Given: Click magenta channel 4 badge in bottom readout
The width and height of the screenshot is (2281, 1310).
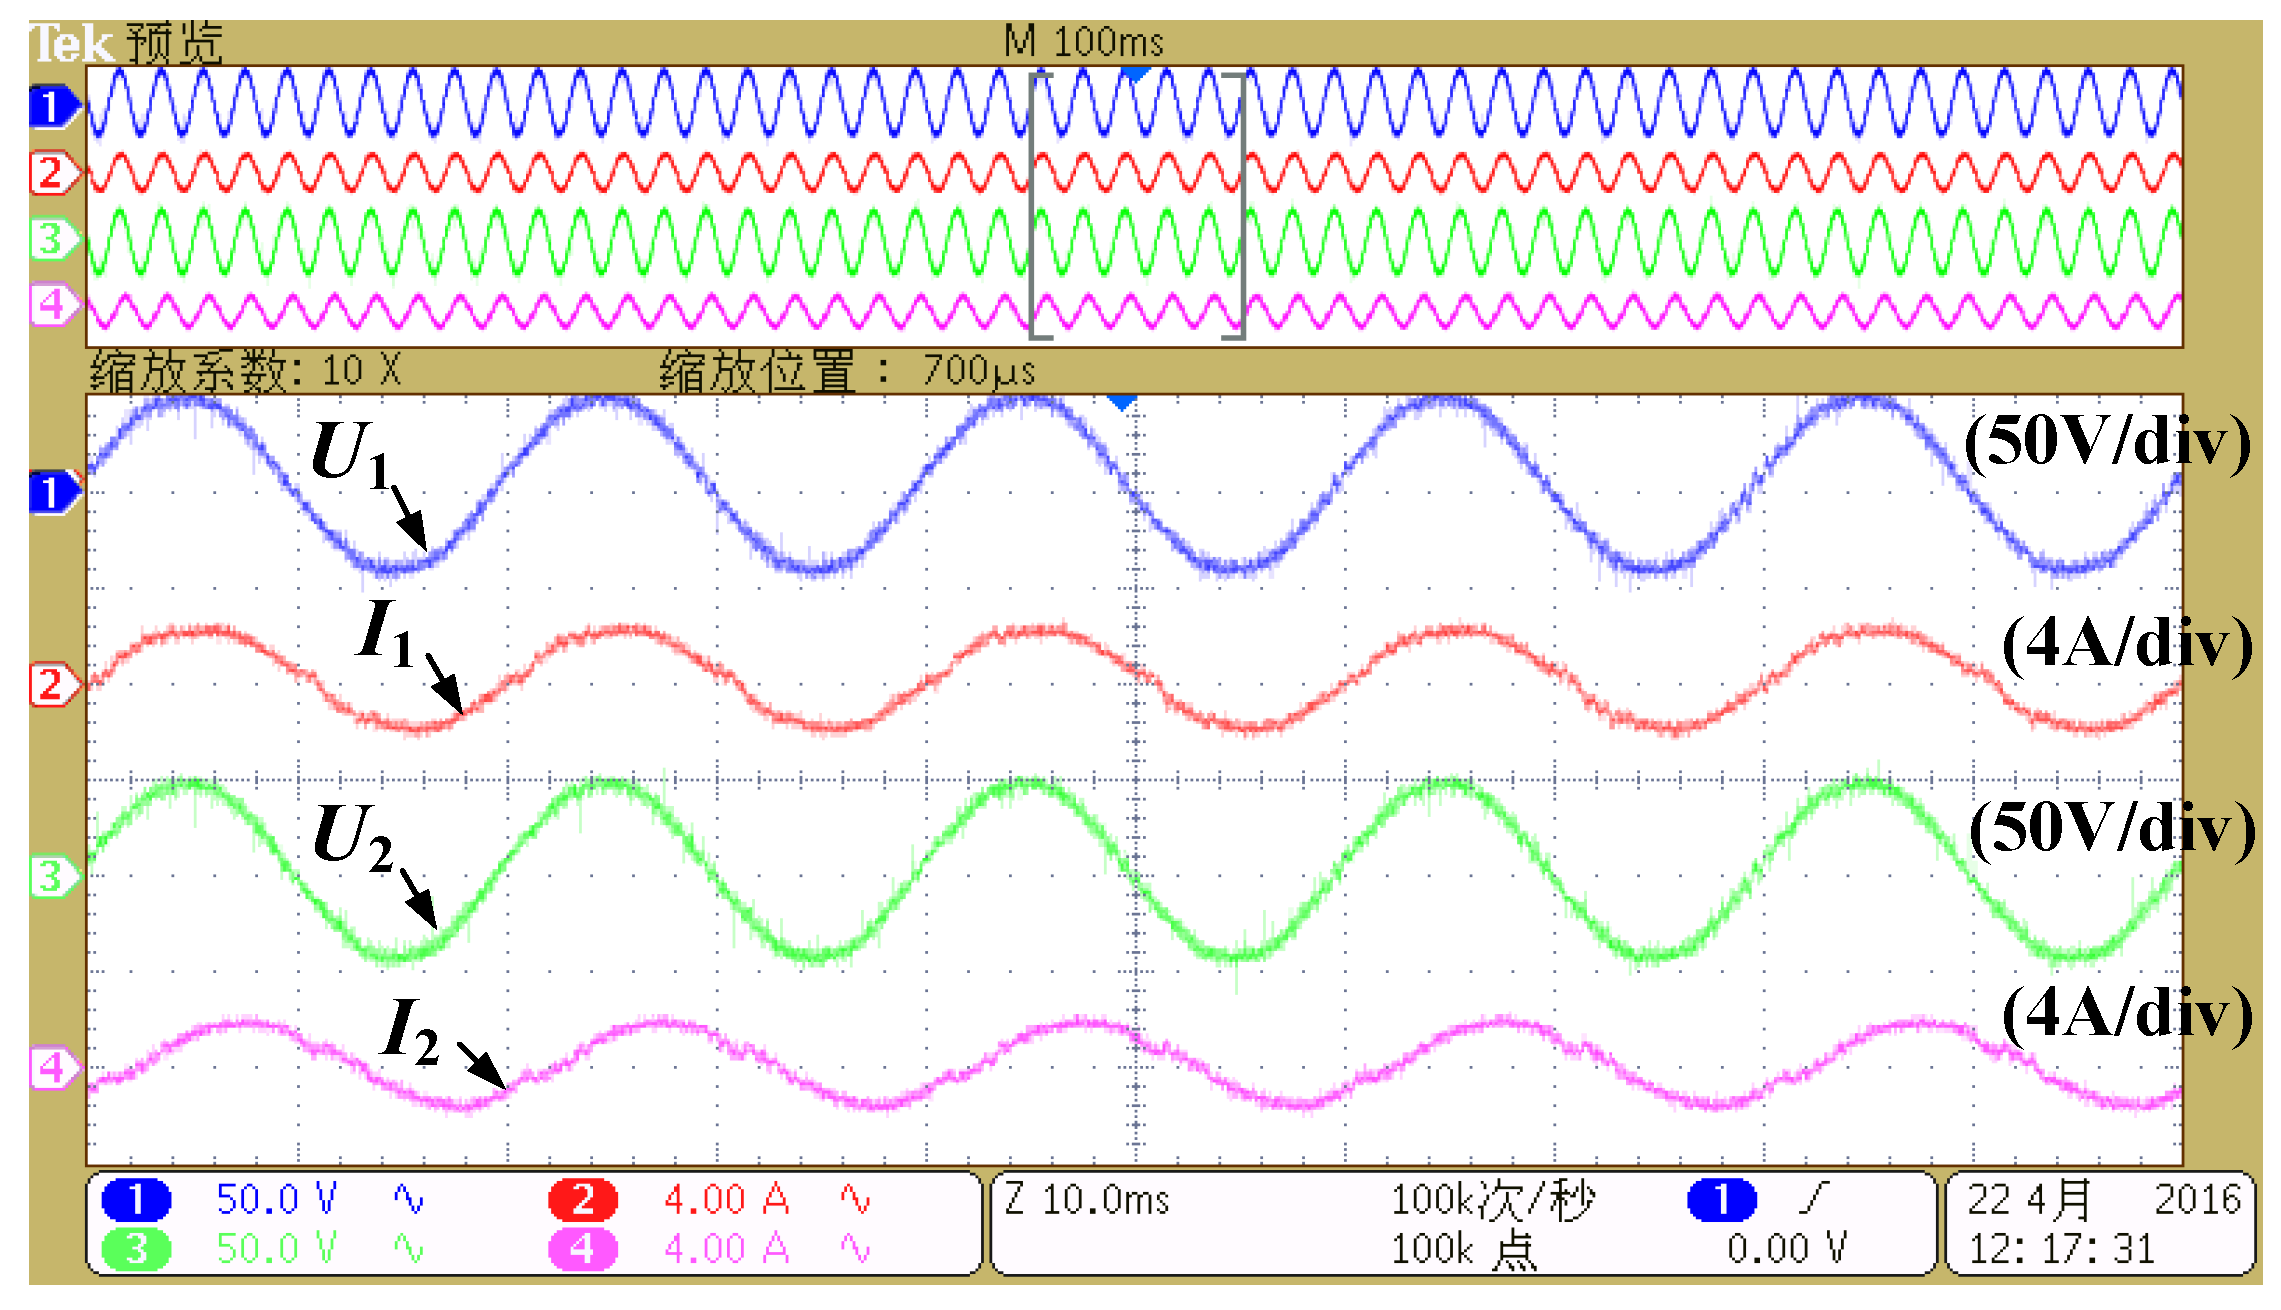Looking at the screenshot, I should [583, 1249].
